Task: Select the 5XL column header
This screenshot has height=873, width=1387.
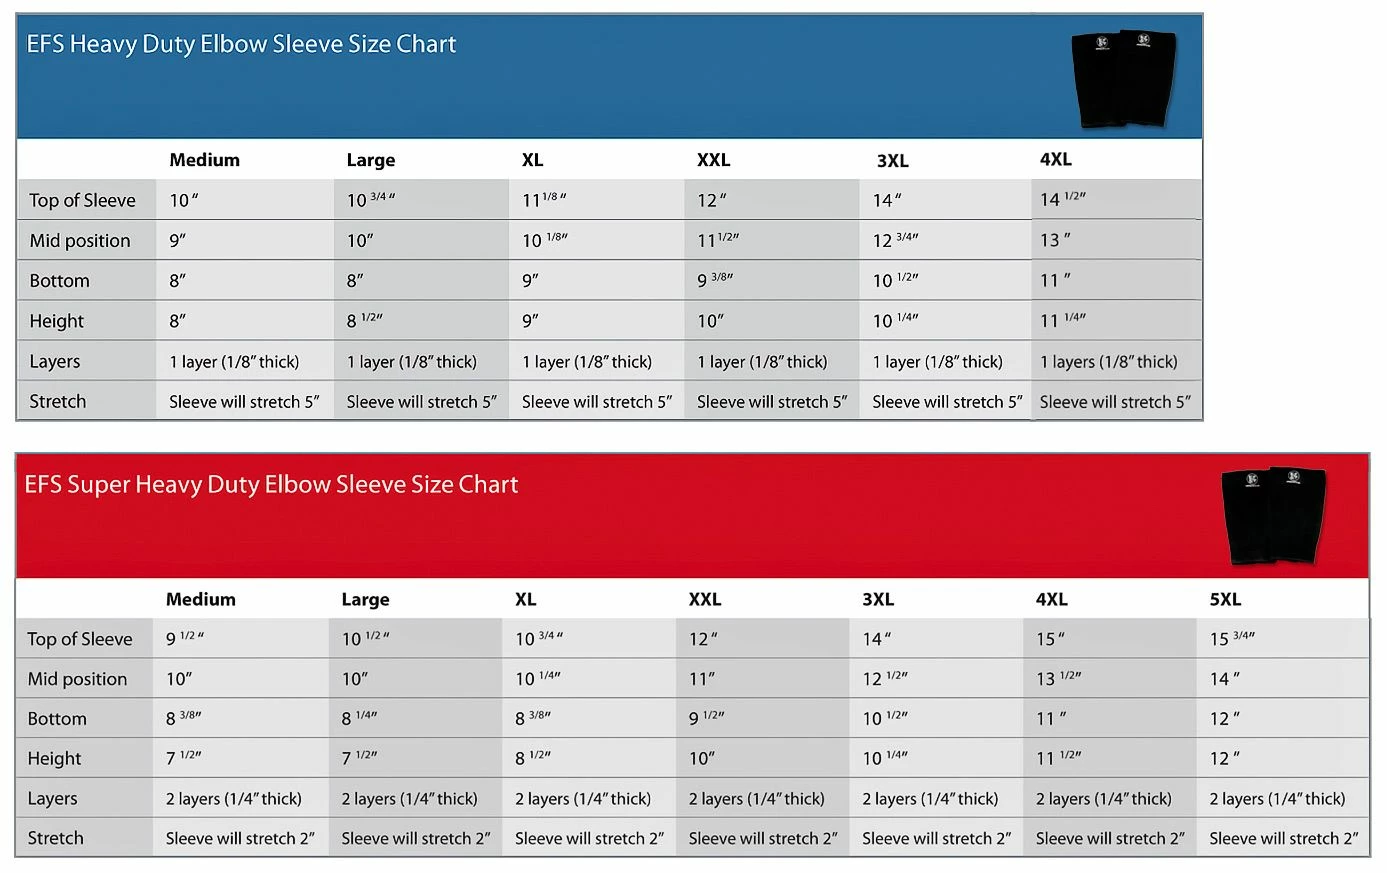Action: 1225,599
